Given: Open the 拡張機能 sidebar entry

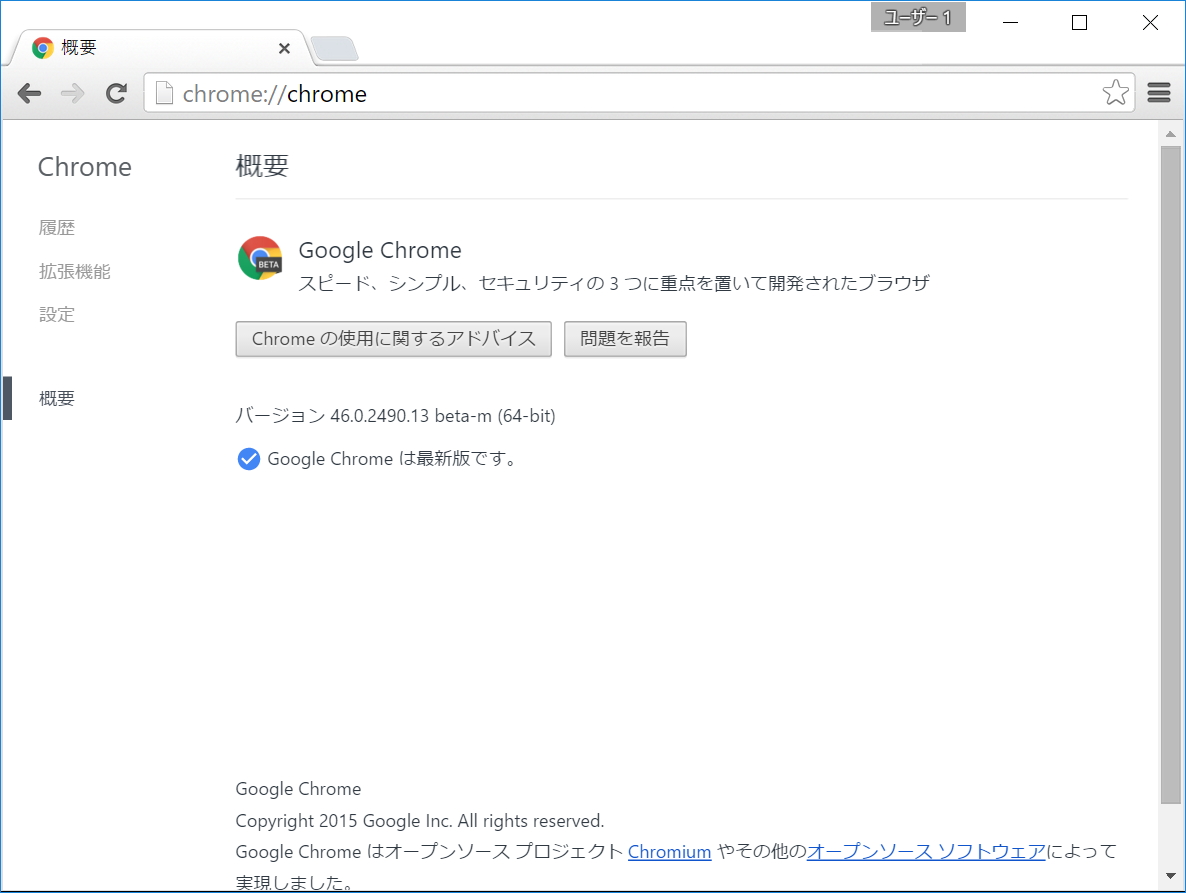Looking at the screenshot, I should point(74,271).
